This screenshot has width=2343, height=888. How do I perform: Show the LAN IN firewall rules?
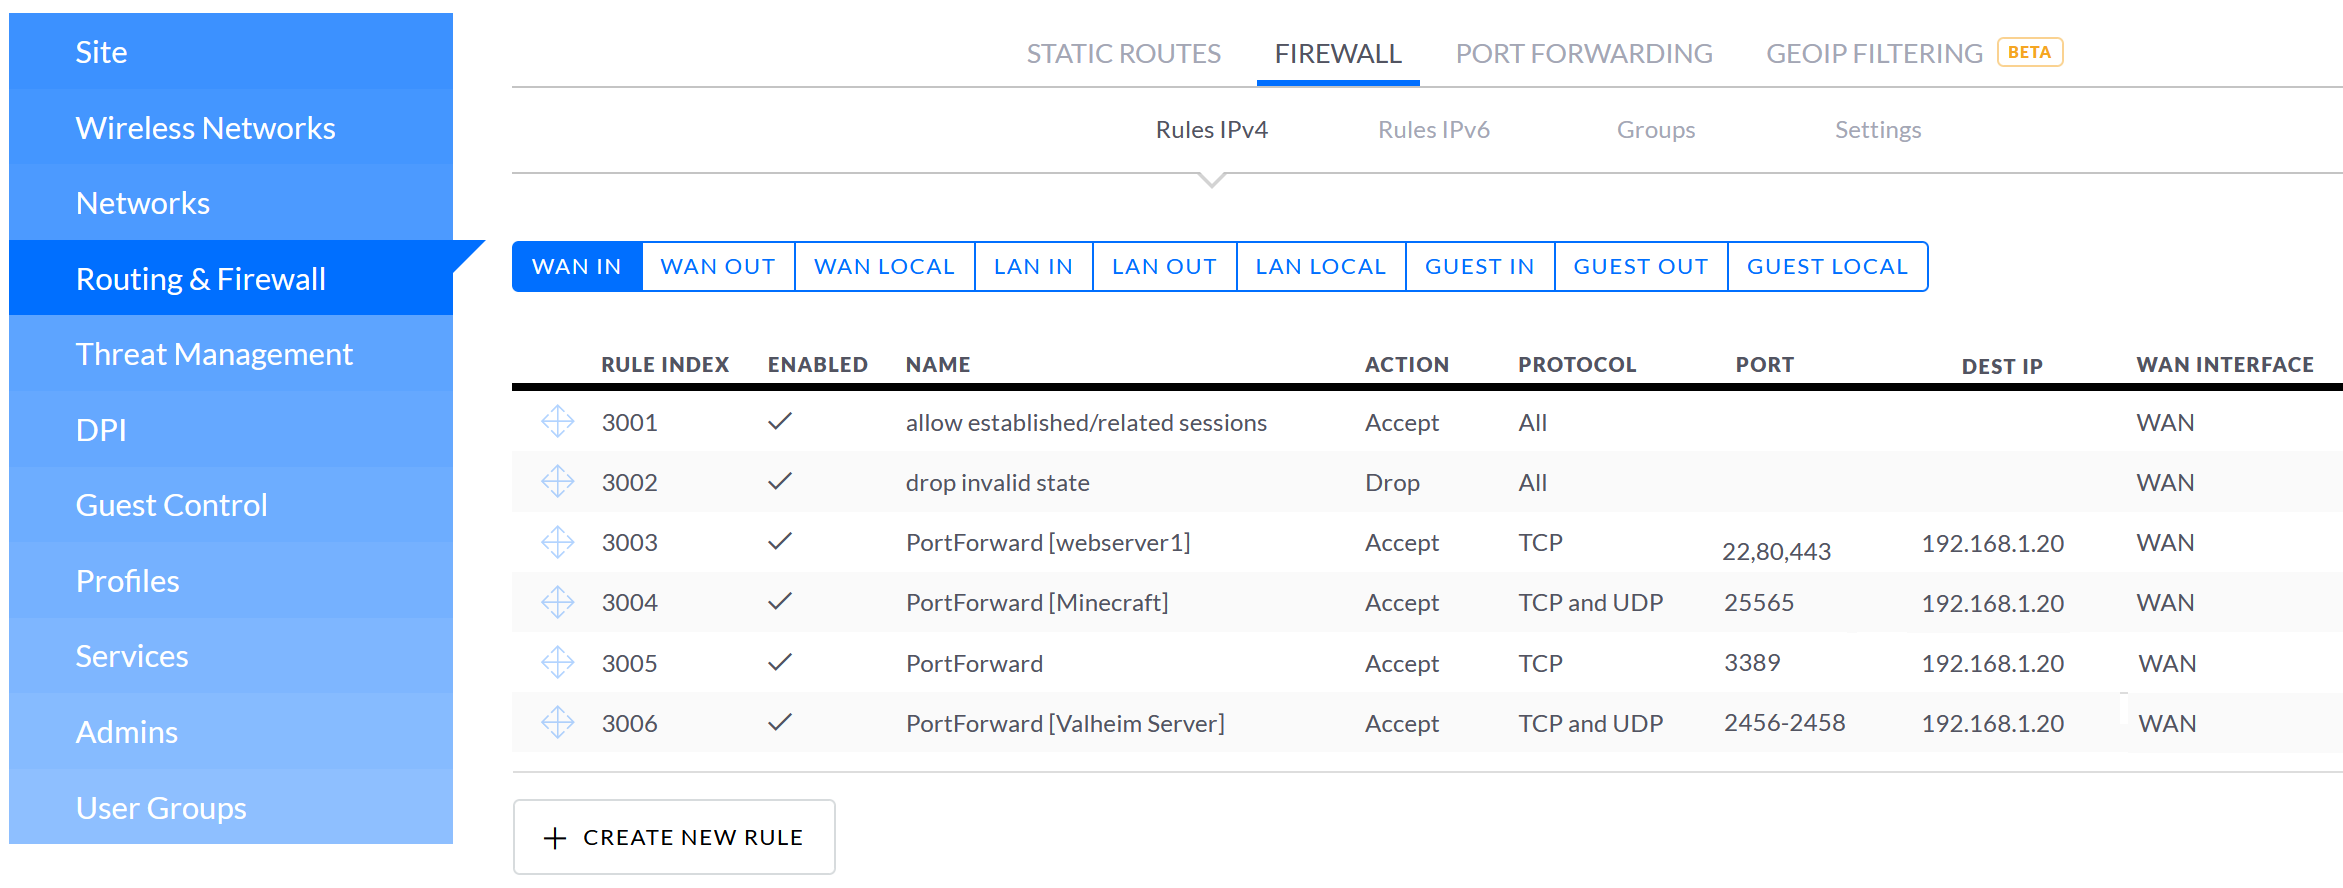pyautogui.click(x=1033, y=267)
